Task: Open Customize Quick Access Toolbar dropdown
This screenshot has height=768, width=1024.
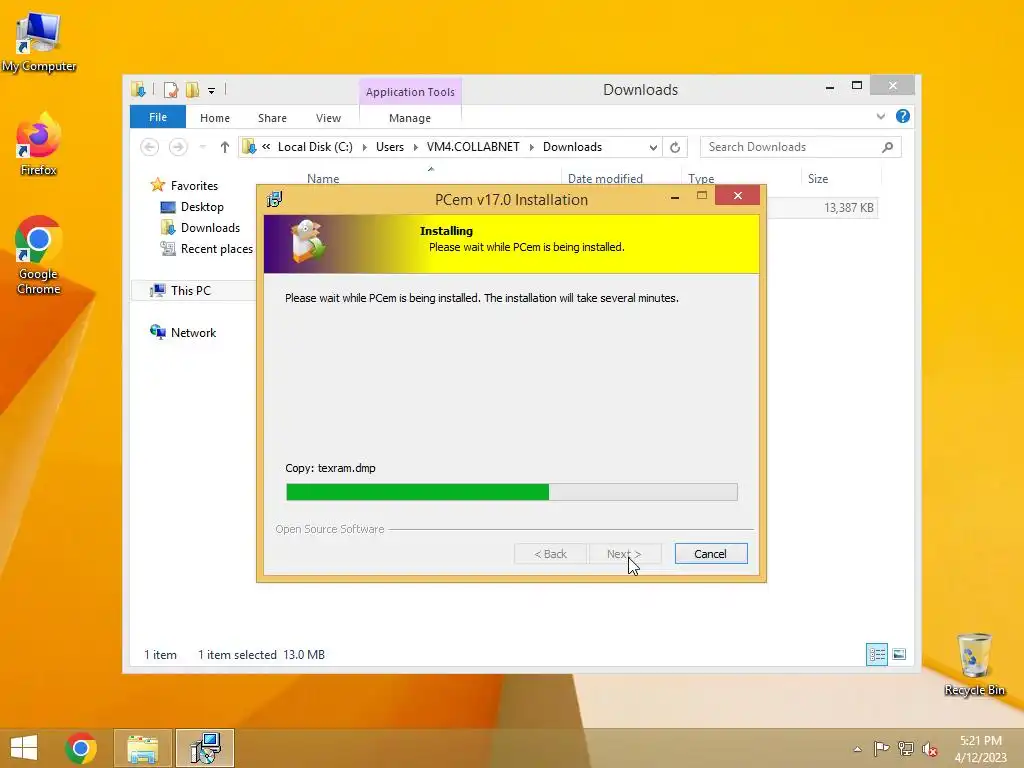Action: click(x=212, y=91)
